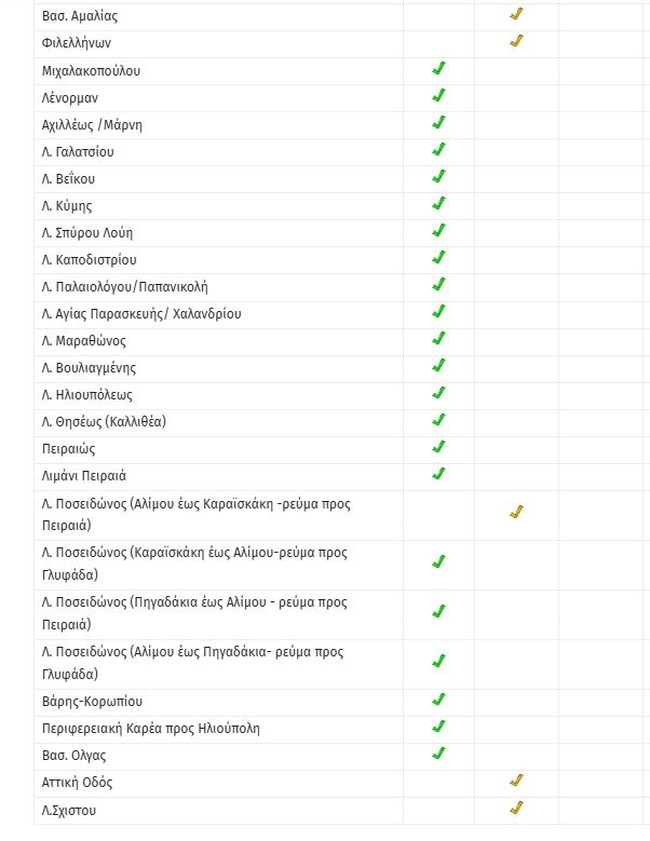Click the green checkmark beside Βασ. Ολγας
Viewport: 650px width, 841px height.
[x=438, y=753]
